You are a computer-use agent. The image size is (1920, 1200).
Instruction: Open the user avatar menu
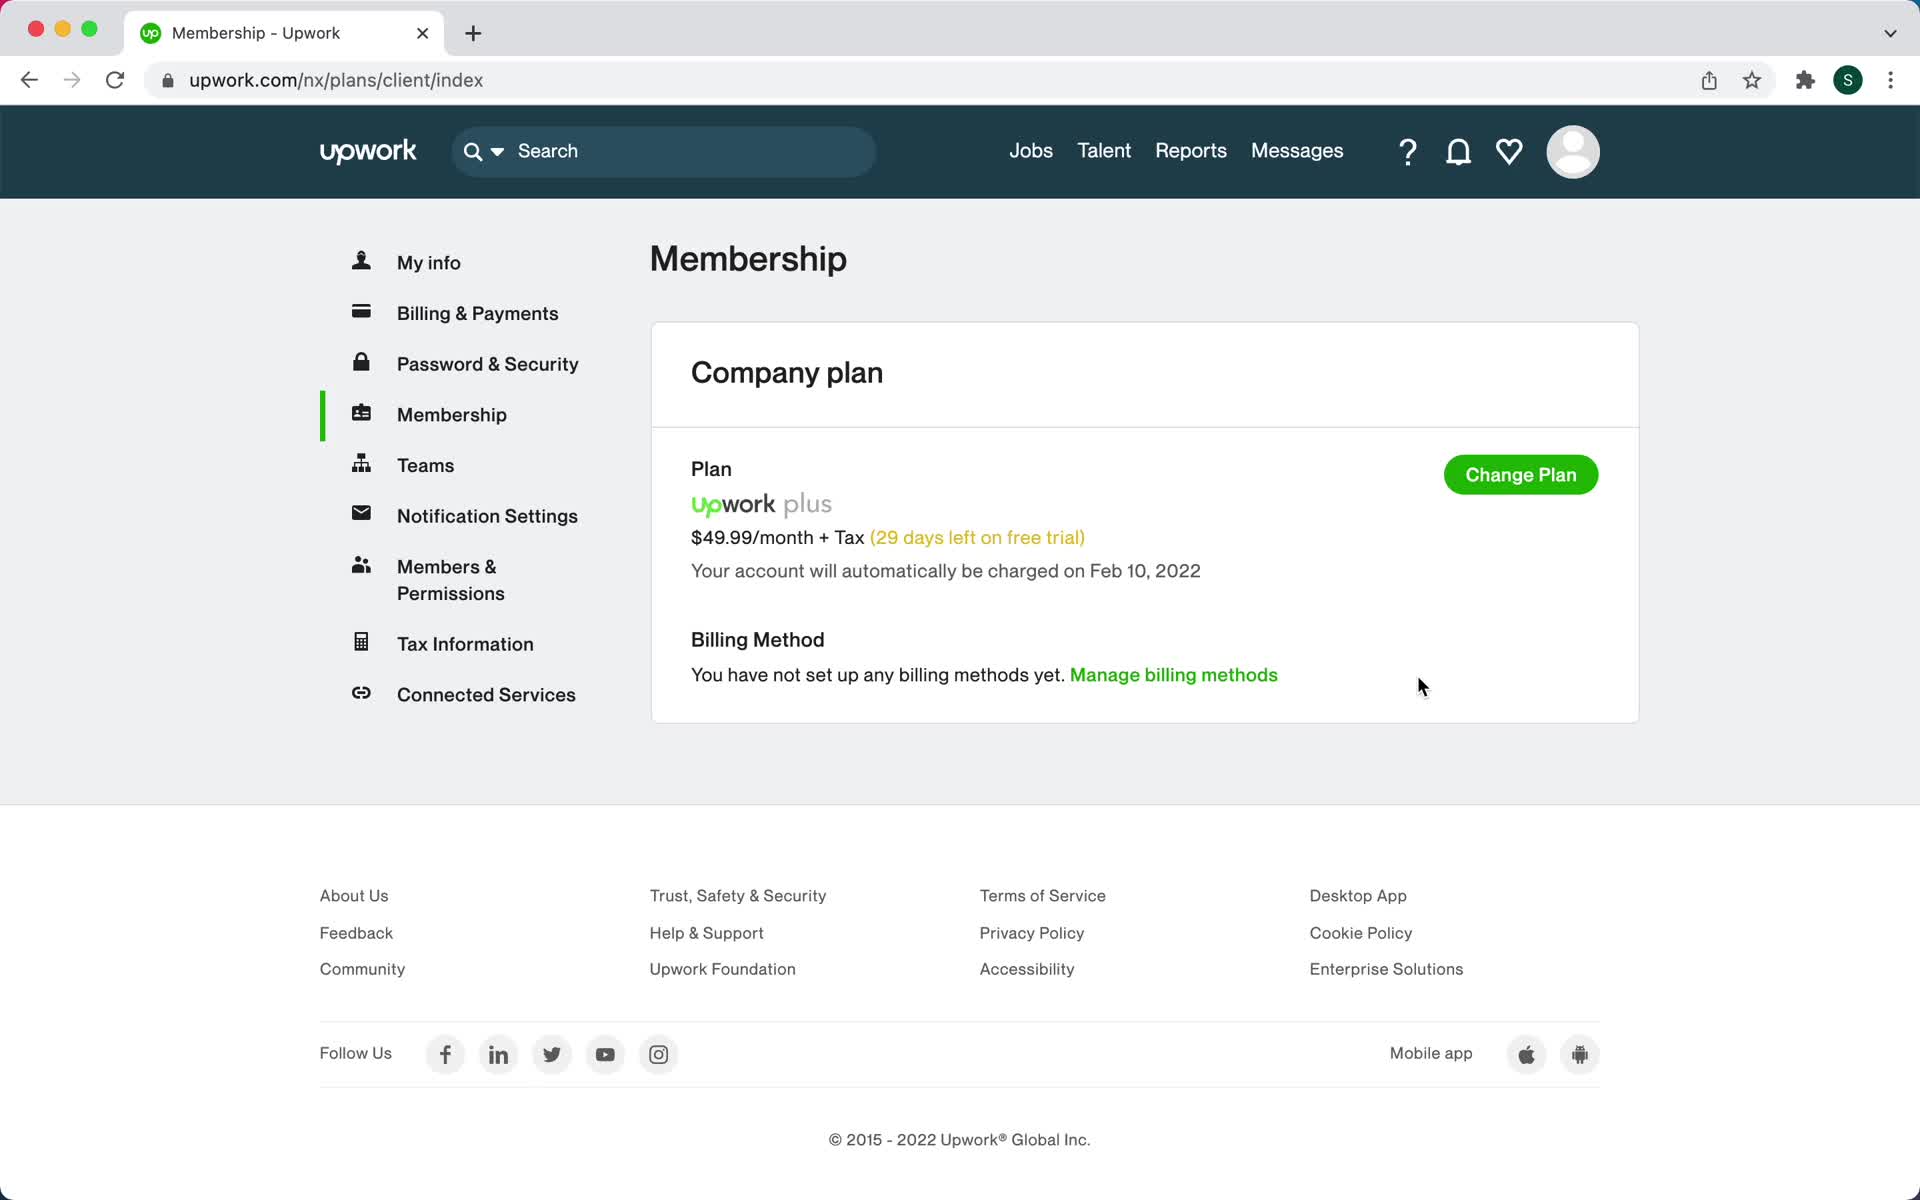pos(1572,152)
